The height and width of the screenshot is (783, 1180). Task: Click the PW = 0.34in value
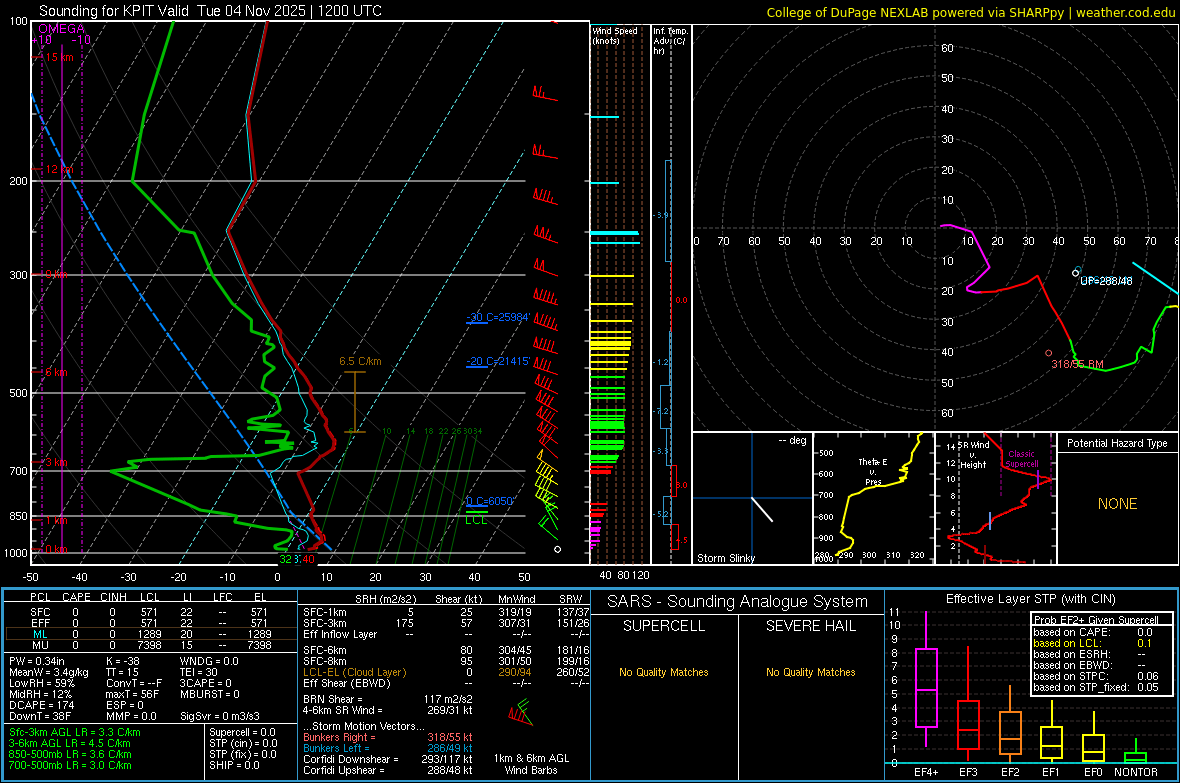[x=37, y=661]
